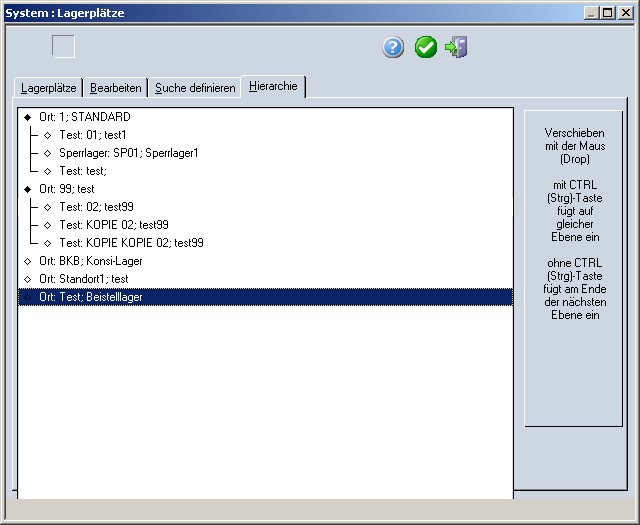
Task: Click the diamond beside 'Test: KOPIE 02; test99'
Action: (x=47, y=225)
